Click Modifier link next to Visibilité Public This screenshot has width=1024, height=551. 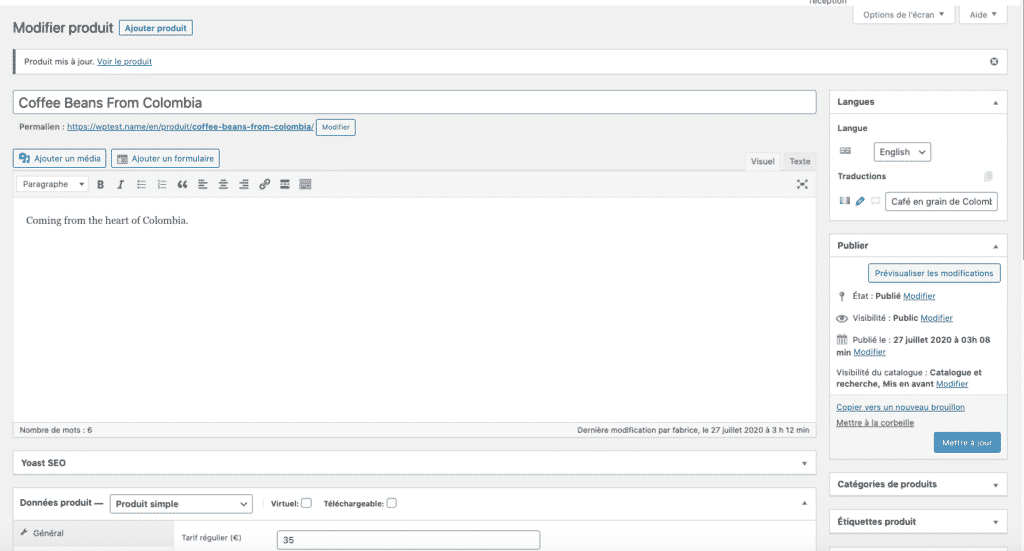(936, 318)
